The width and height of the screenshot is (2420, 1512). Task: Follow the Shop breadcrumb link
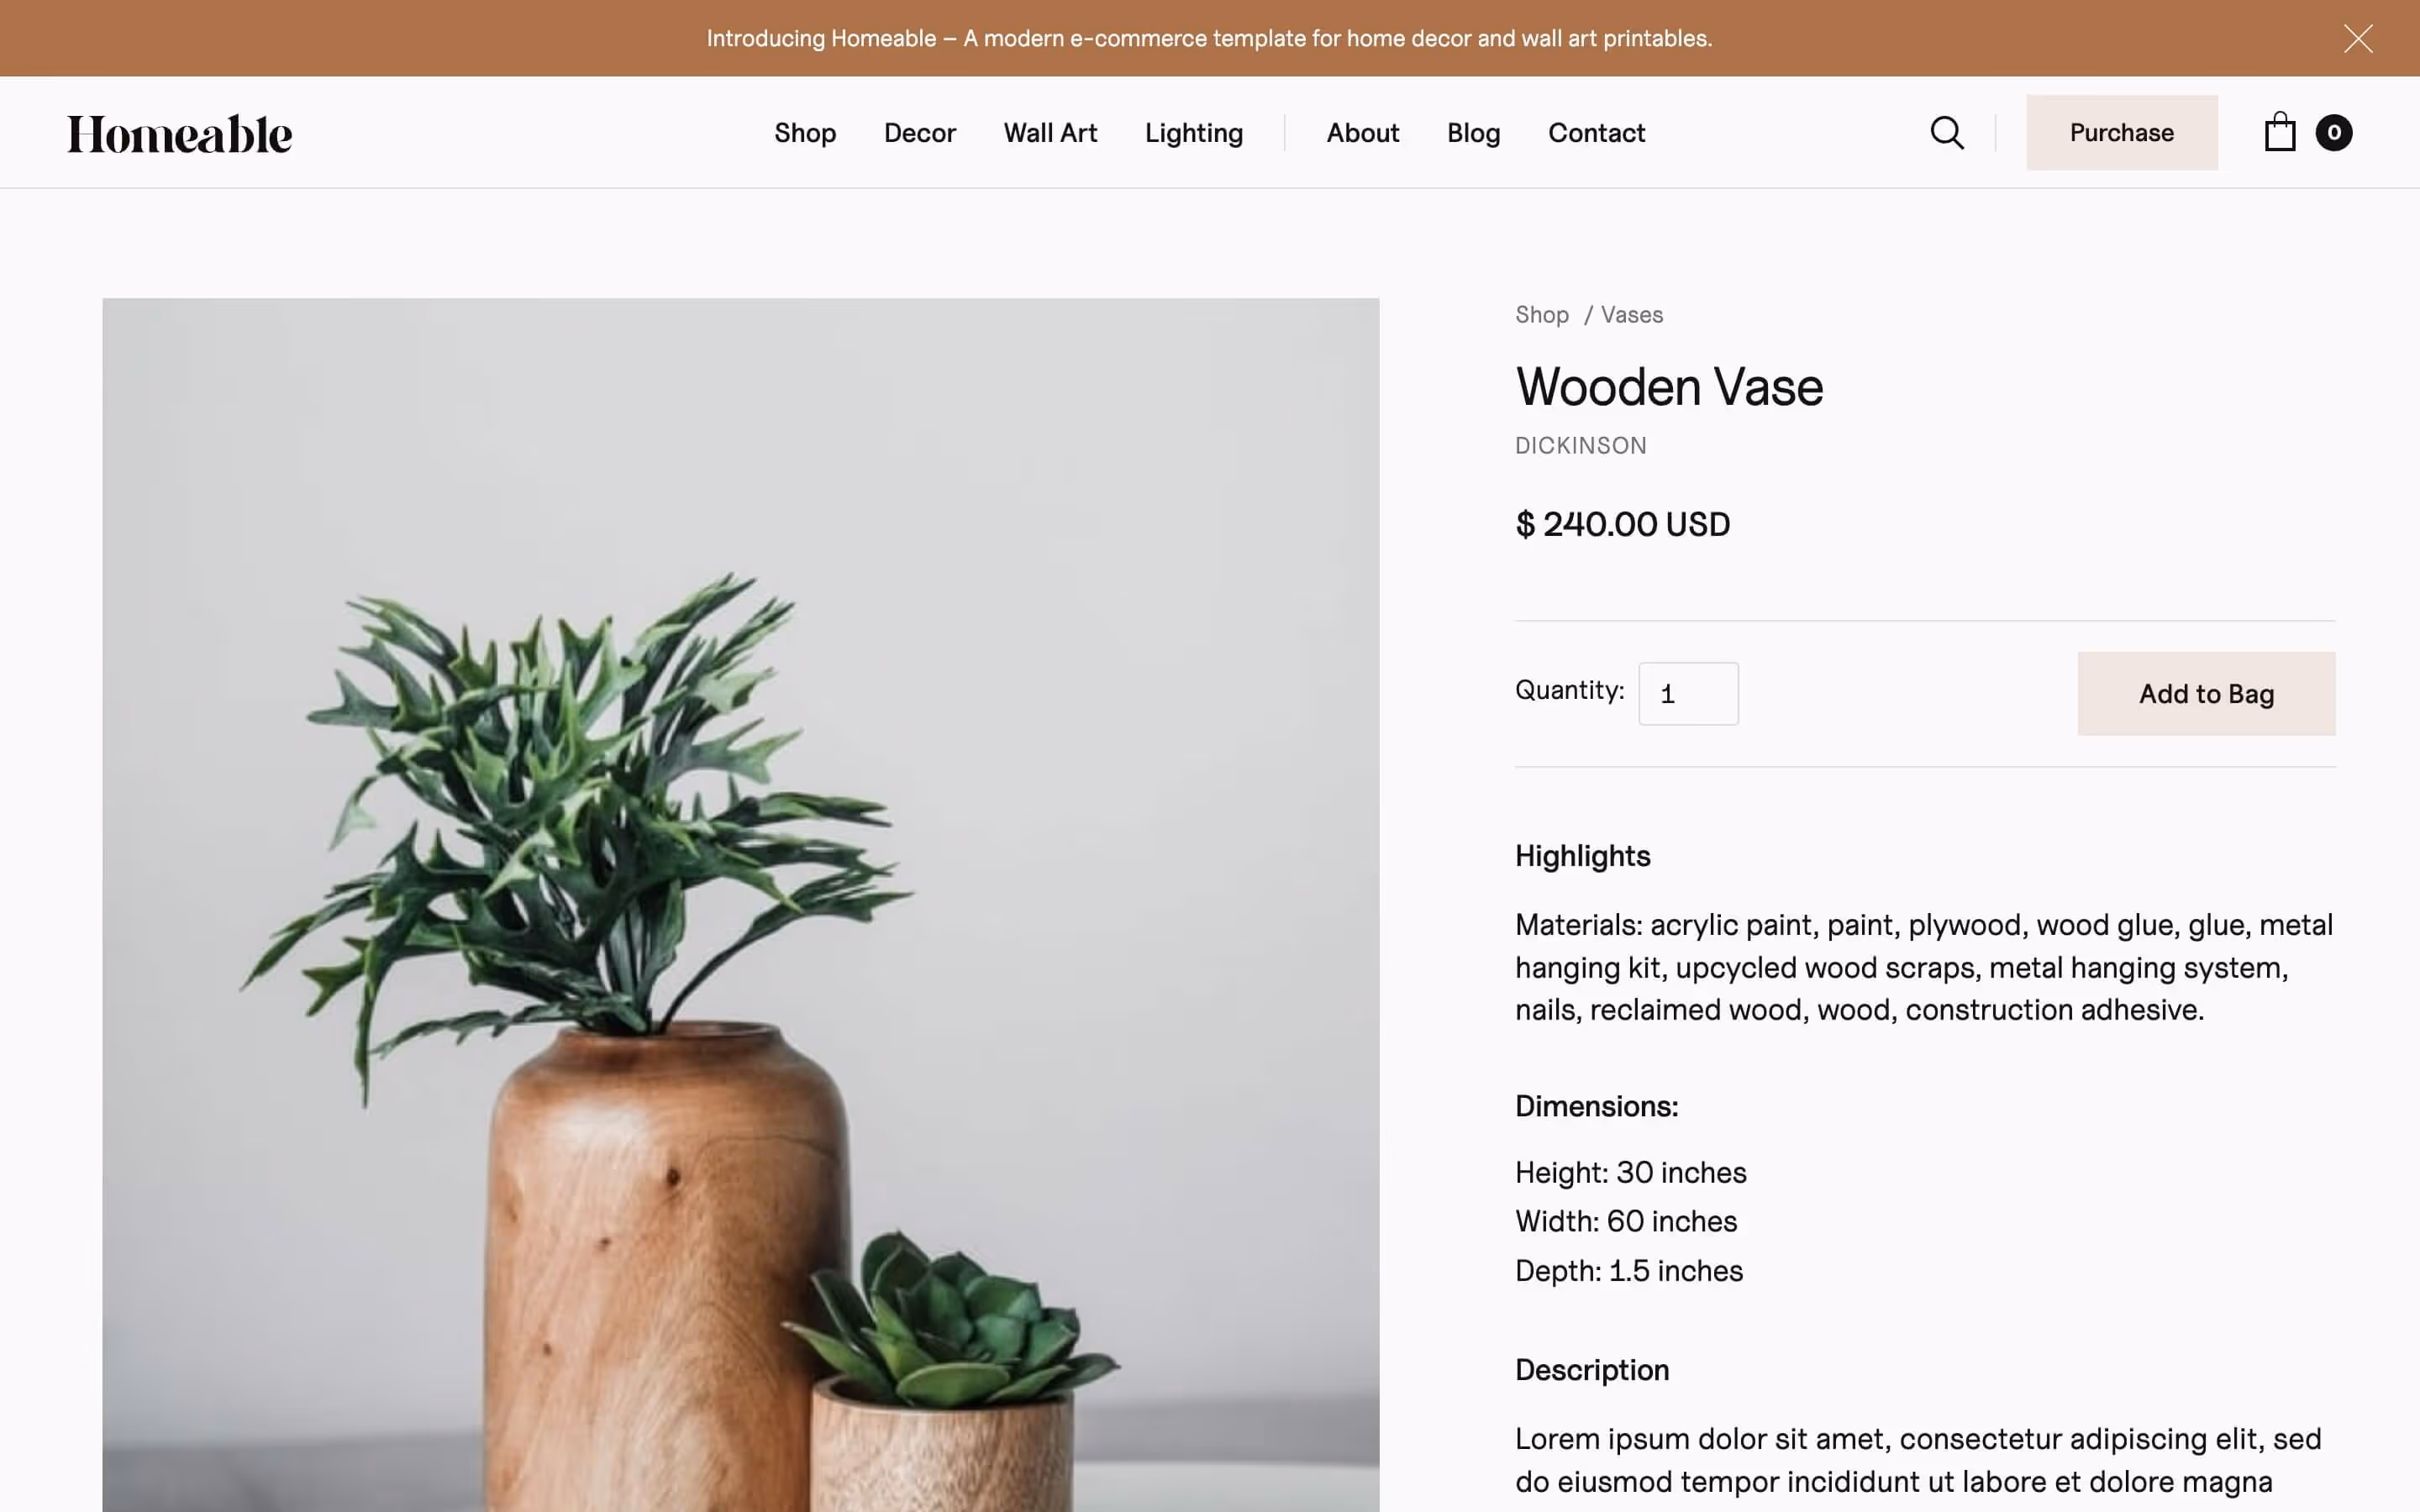1542,315
